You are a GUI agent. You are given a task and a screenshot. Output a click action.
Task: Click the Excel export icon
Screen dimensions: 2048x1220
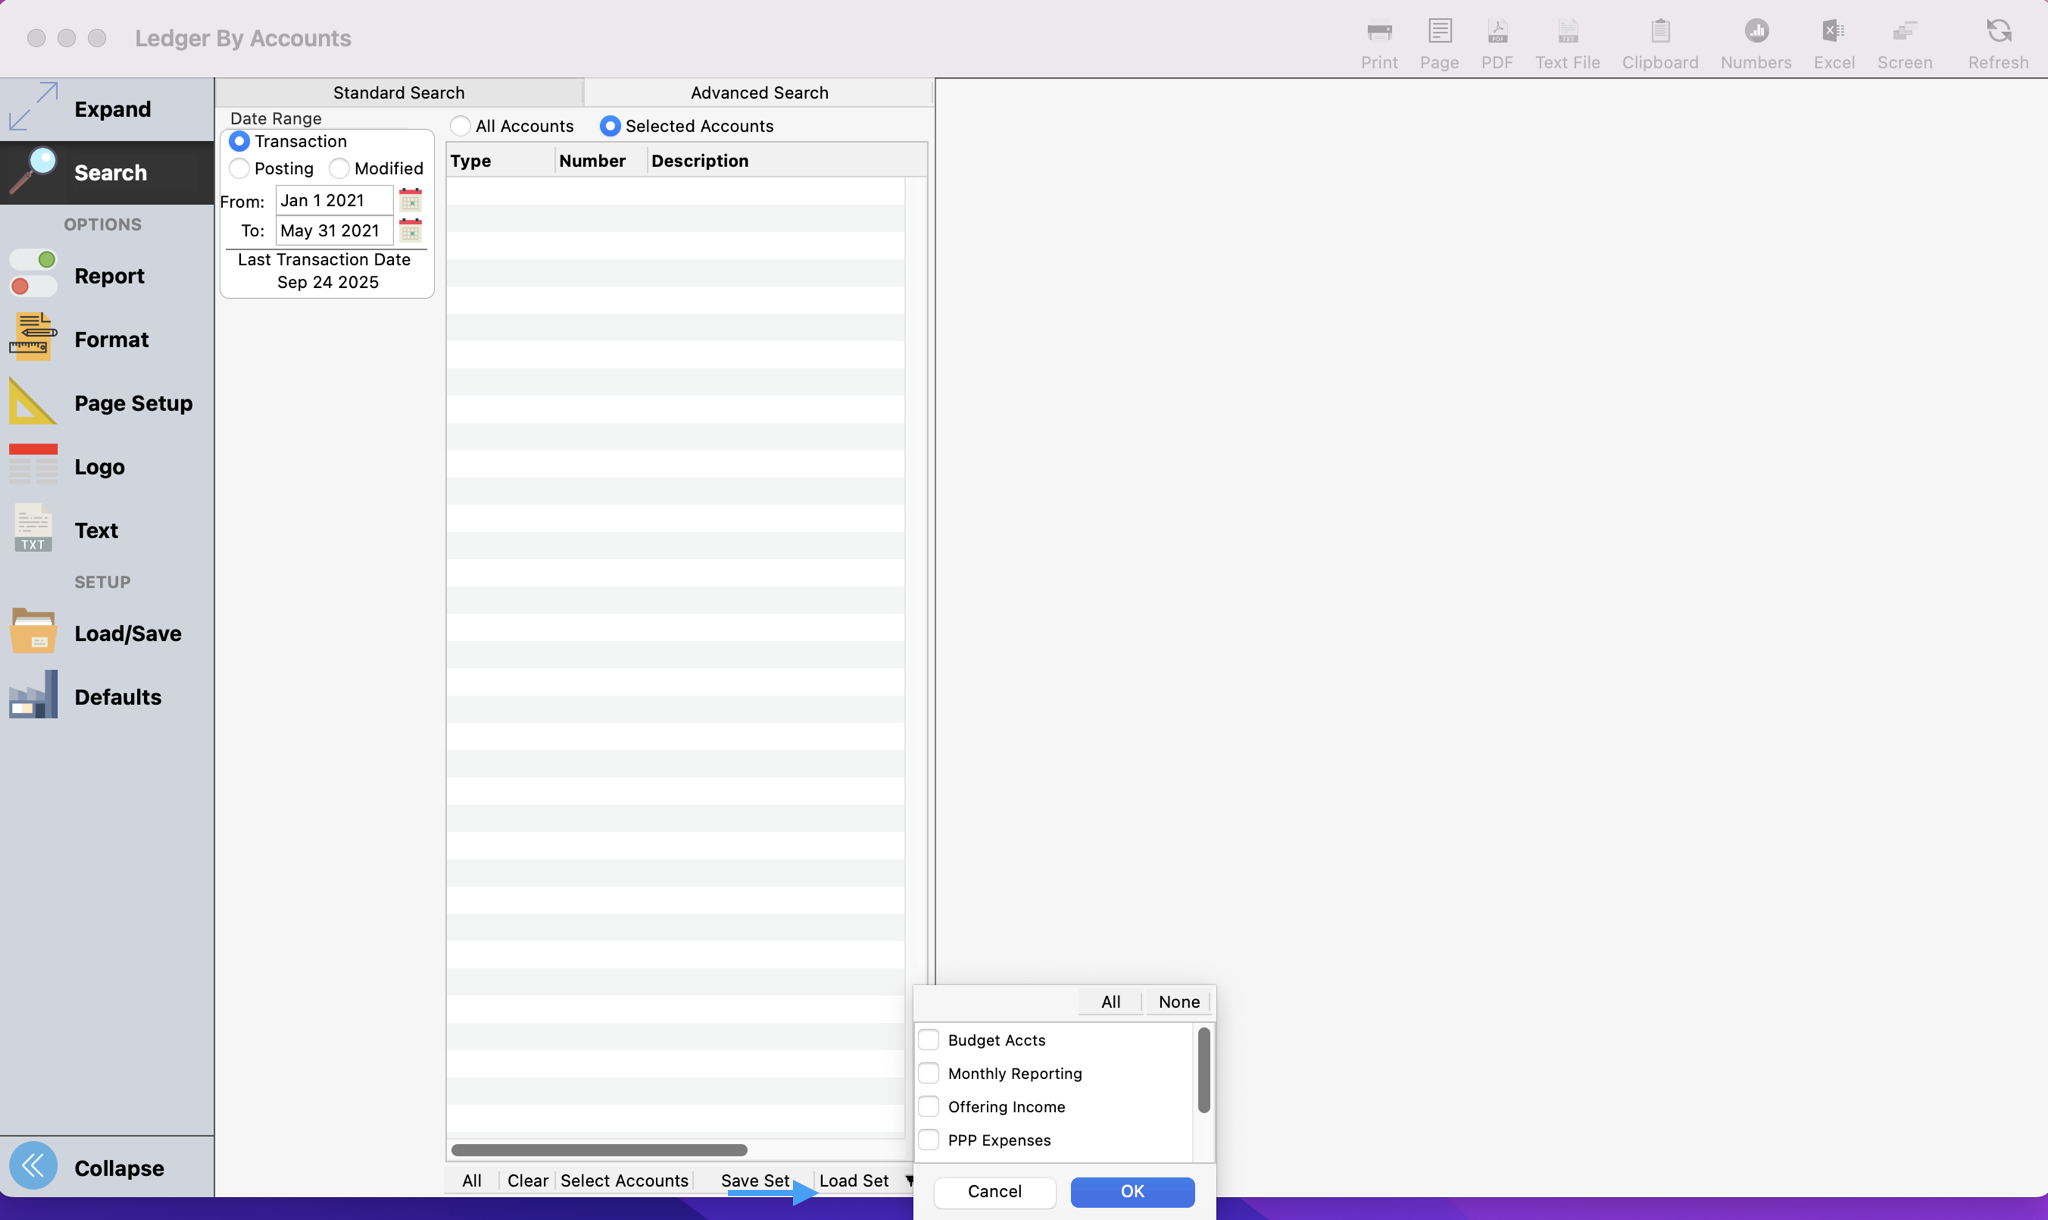1833,32
